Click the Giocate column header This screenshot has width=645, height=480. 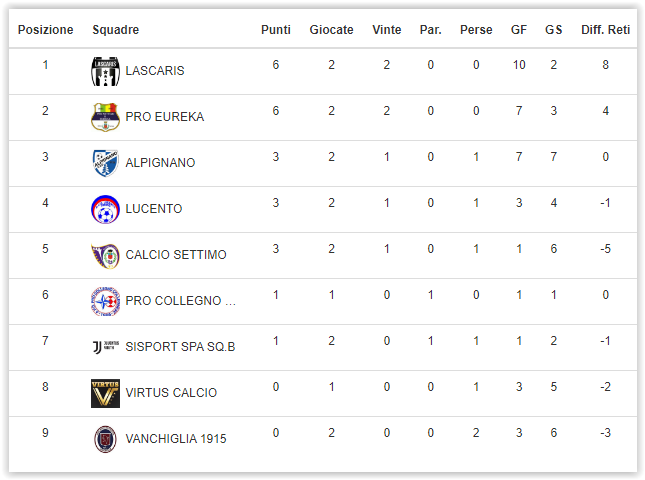click(x=331, y=30)
